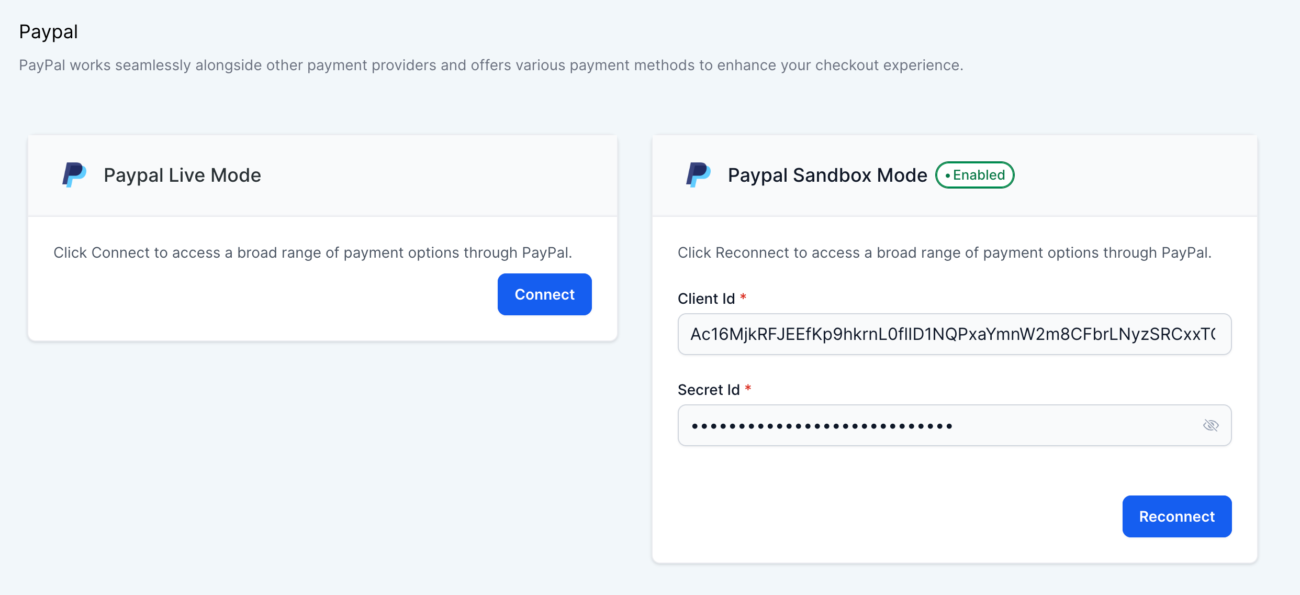Click the Sandbox Mode reconnect description text
The image size is (1300, 595).
(943, 252)
